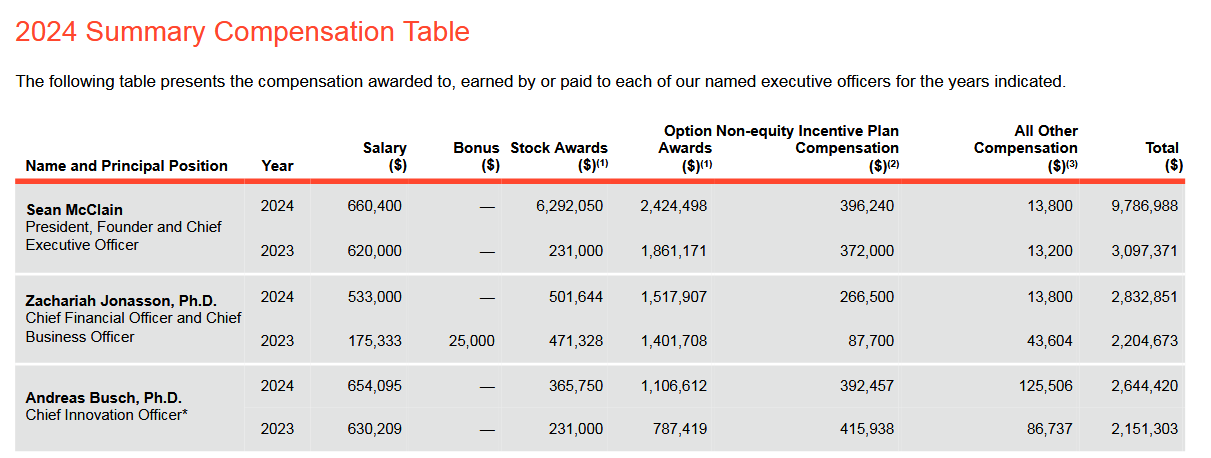
Task: Select the "Total ($)" column header
Action: (x=1162, y=157)
